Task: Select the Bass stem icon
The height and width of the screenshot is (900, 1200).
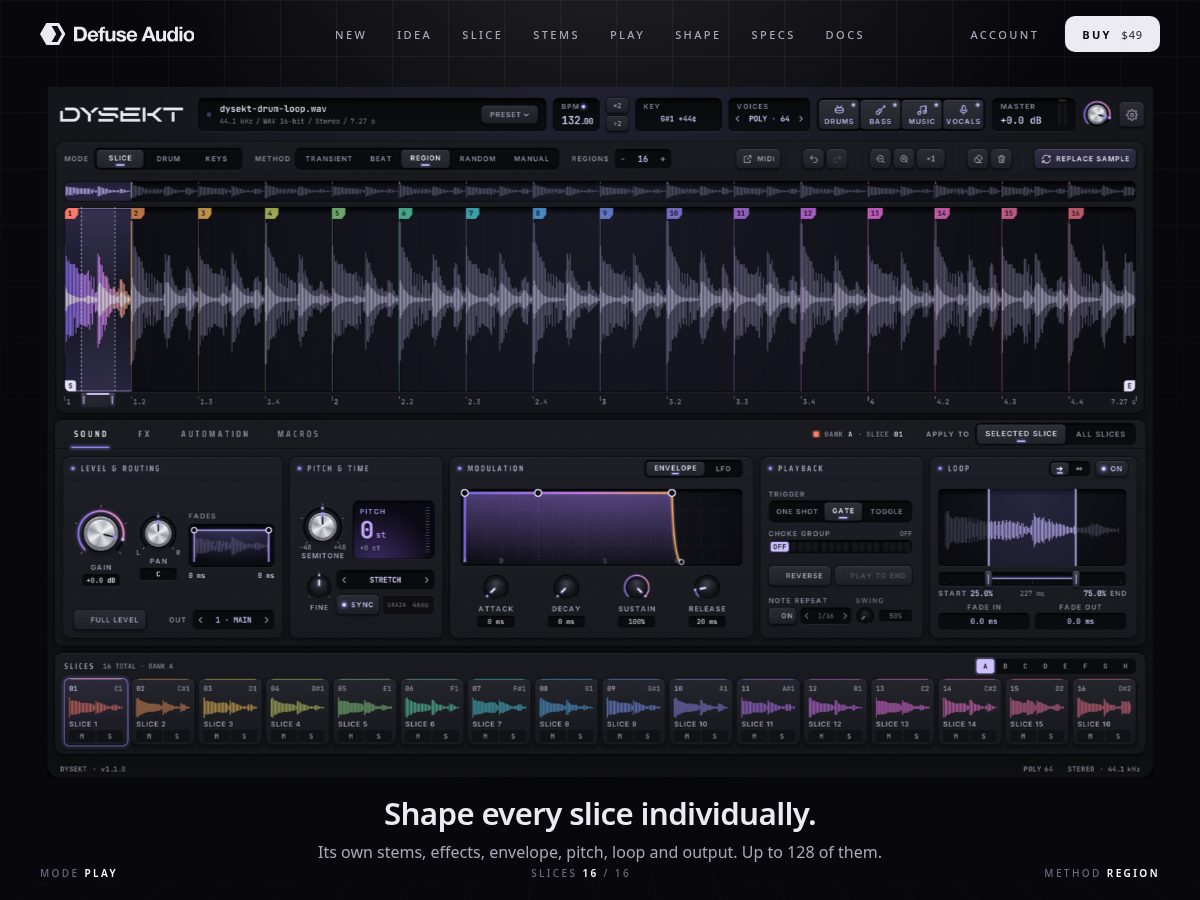Action: click(880, 114)
